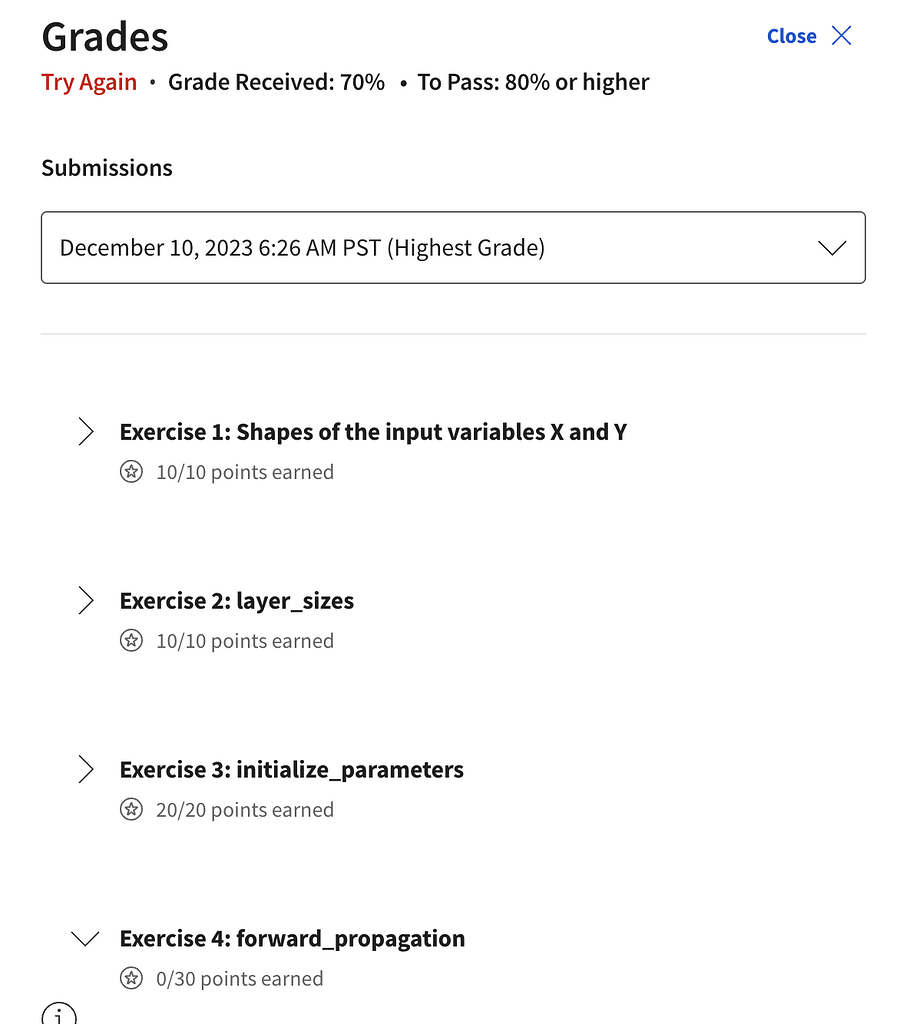Click the red Try Again text

(x=89, y=82)
